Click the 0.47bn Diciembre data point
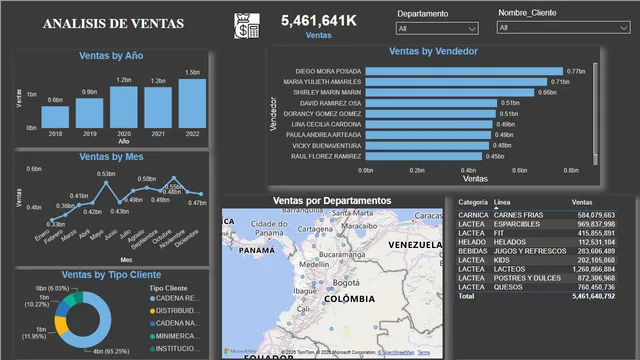 pos(201,194)
